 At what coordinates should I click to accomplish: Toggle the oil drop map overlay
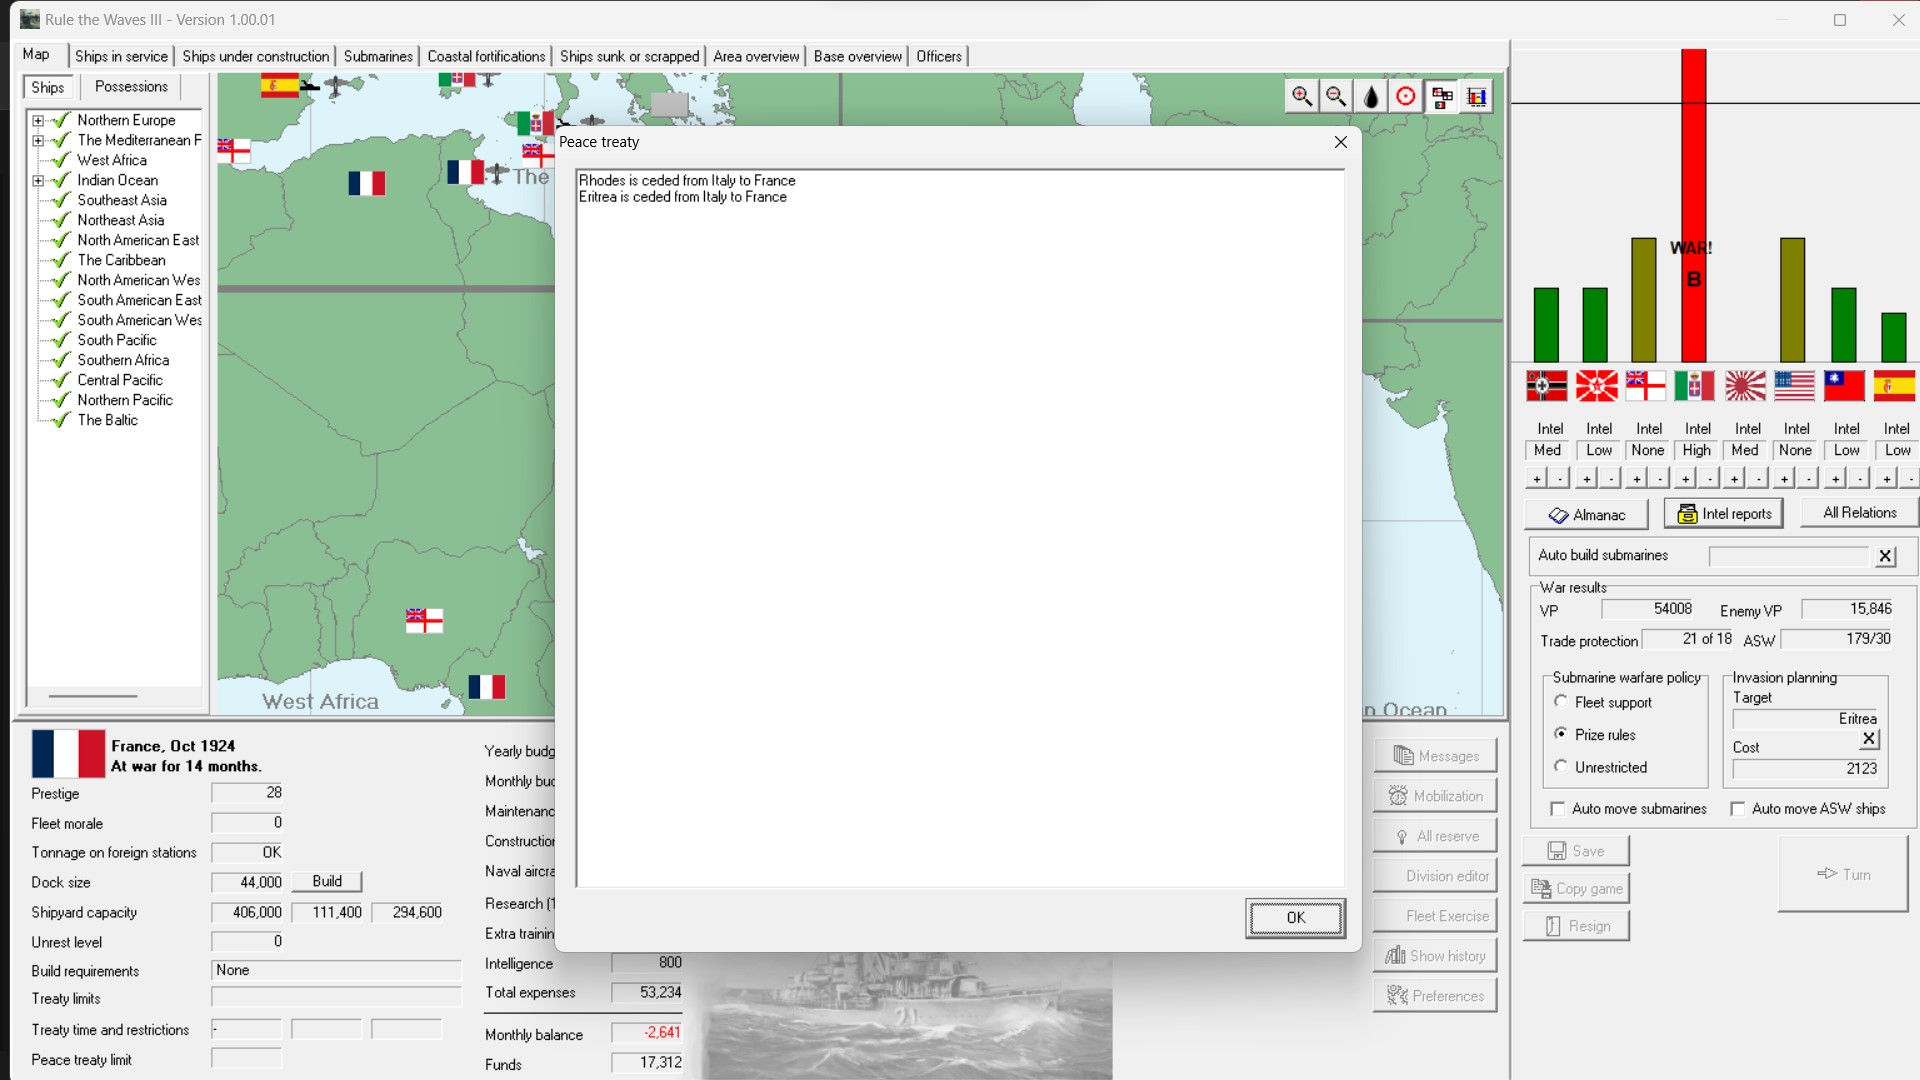click(x=1371, y=96)
